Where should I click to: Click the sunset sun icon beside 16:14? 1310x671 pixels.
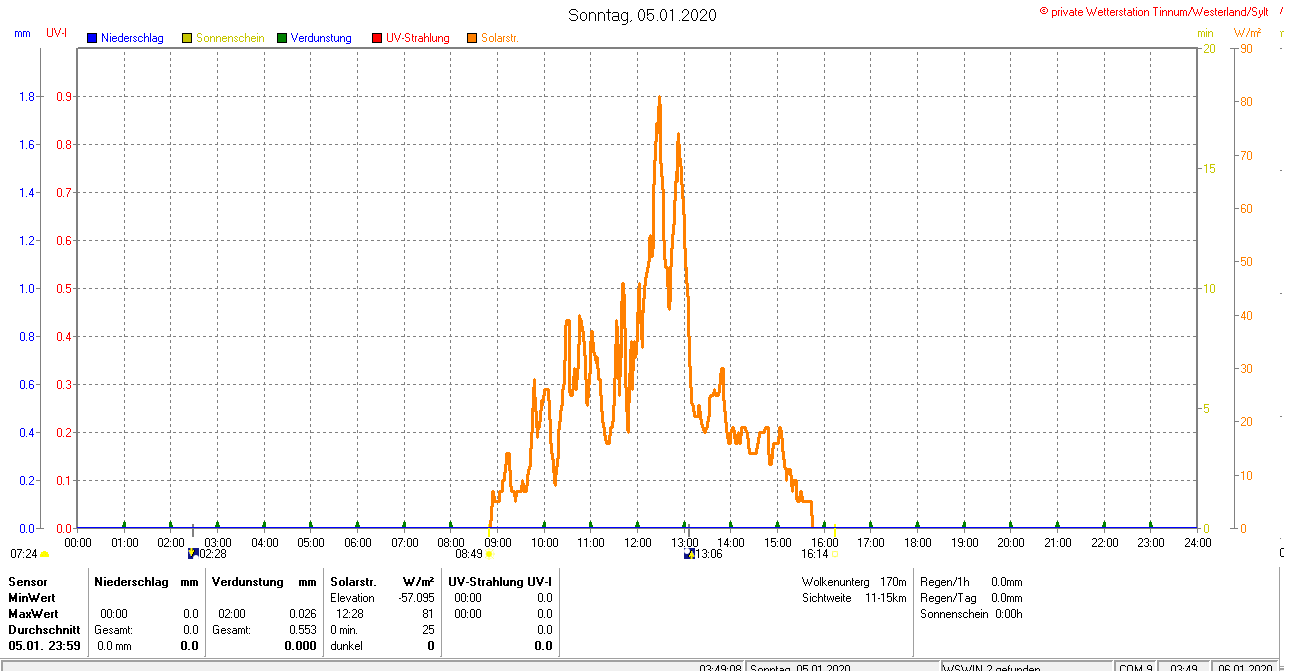point(834,554)
